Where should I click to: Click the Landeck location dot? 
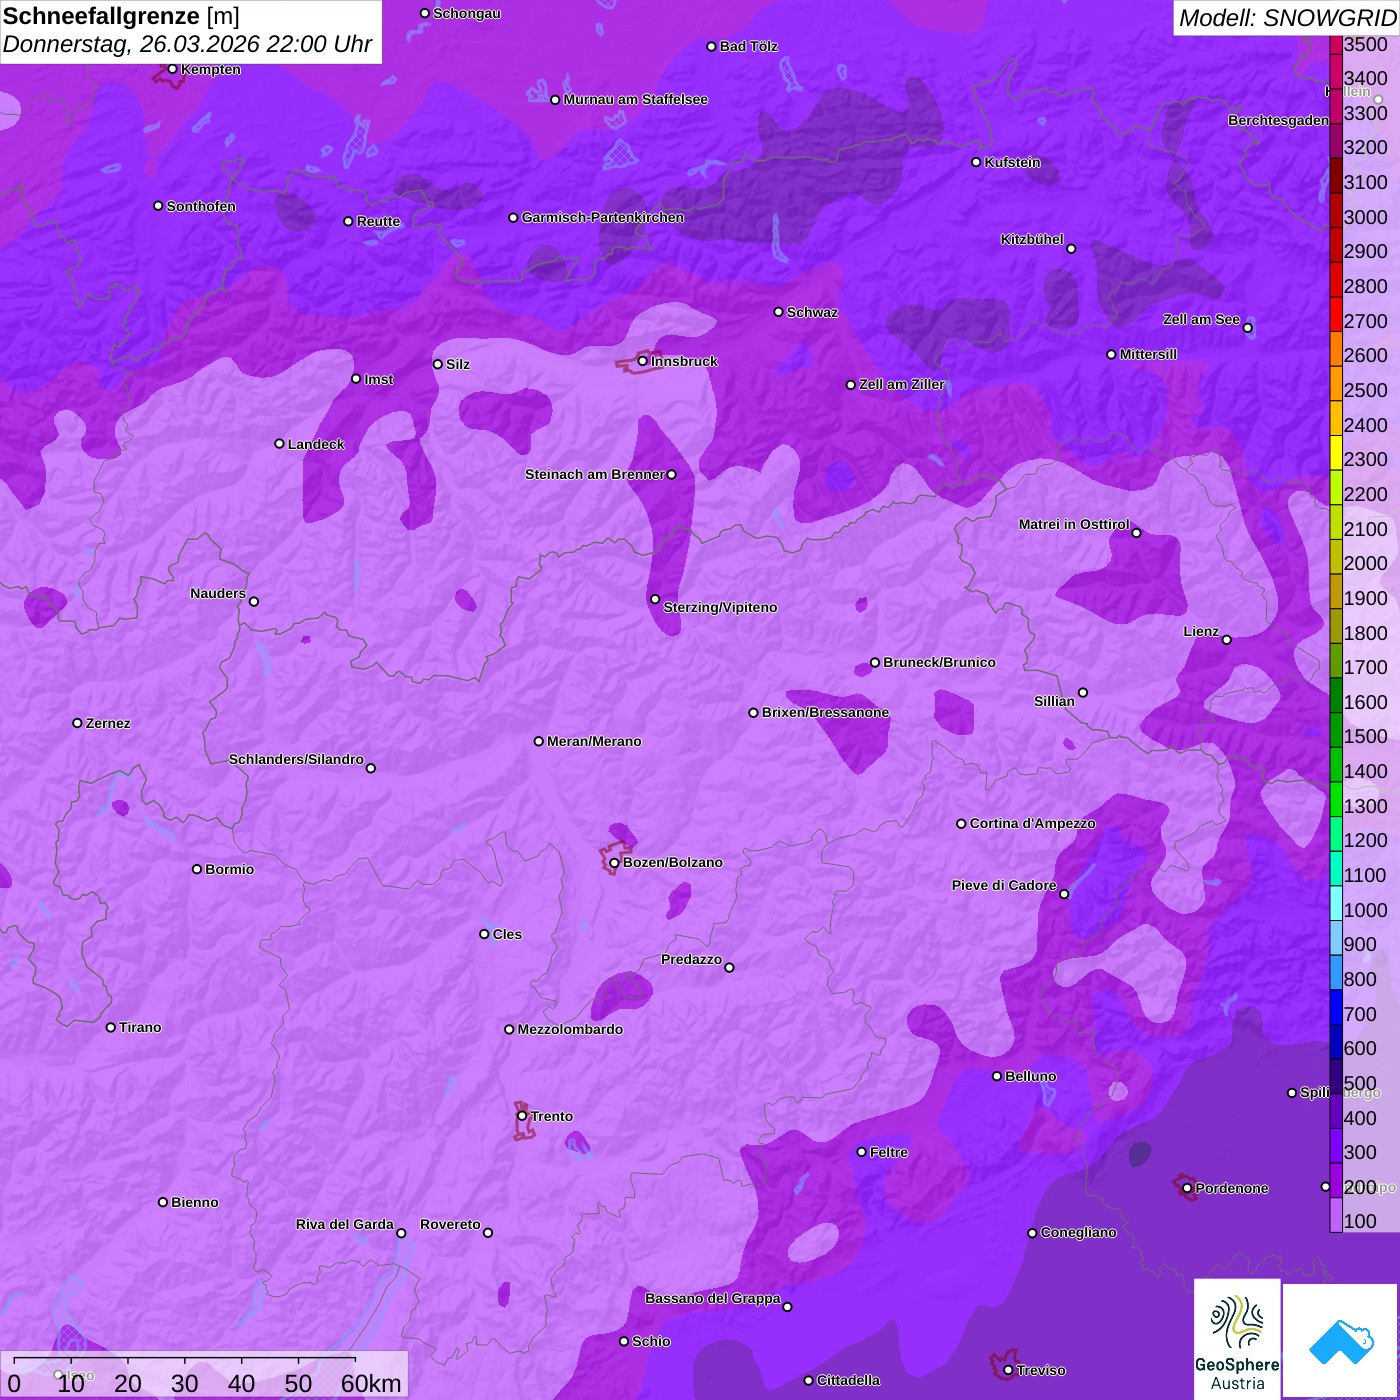coord(279,443)
